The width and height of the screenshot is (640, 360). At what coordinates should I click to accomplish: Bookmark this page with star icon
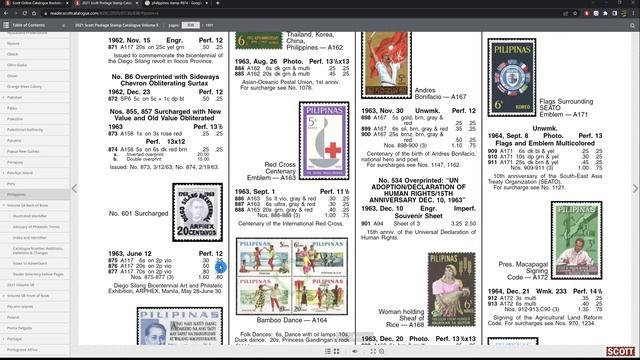click(575, 13)
